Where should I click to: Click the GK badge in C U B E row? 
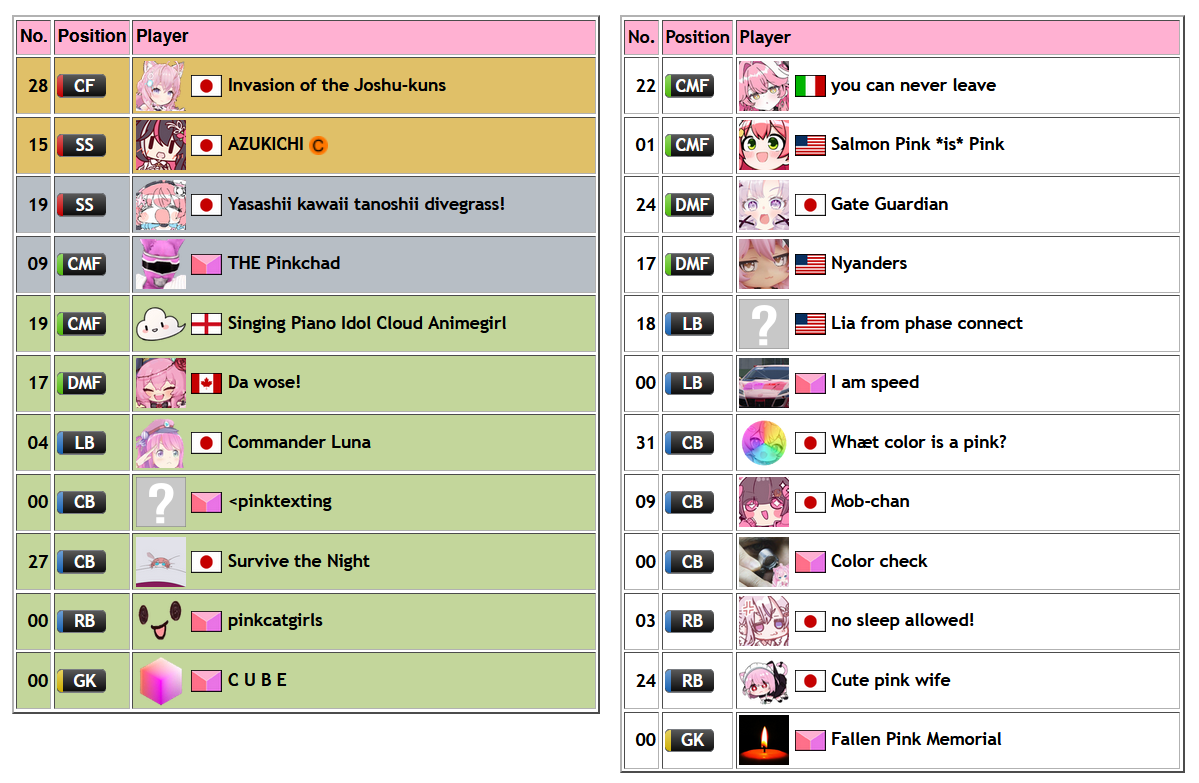83,681
